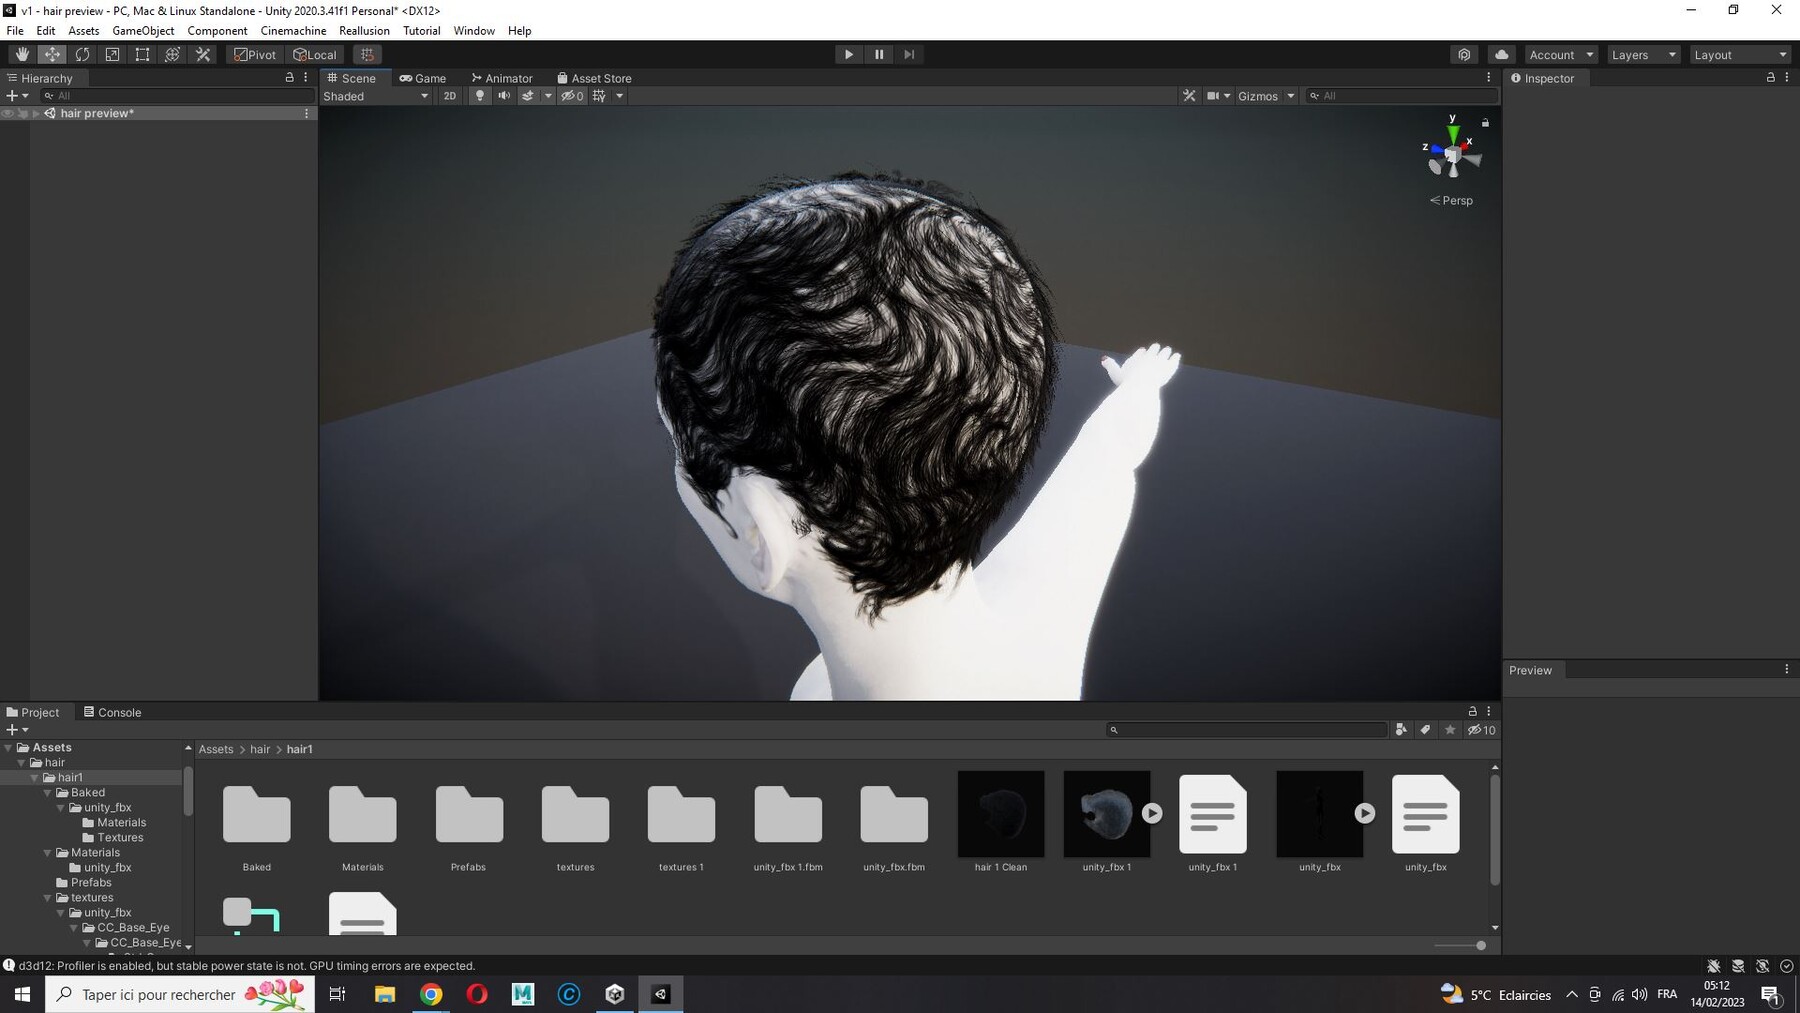Switch to the Console tab
This screenshot has height=1013, width=1800.
(112, 712)
